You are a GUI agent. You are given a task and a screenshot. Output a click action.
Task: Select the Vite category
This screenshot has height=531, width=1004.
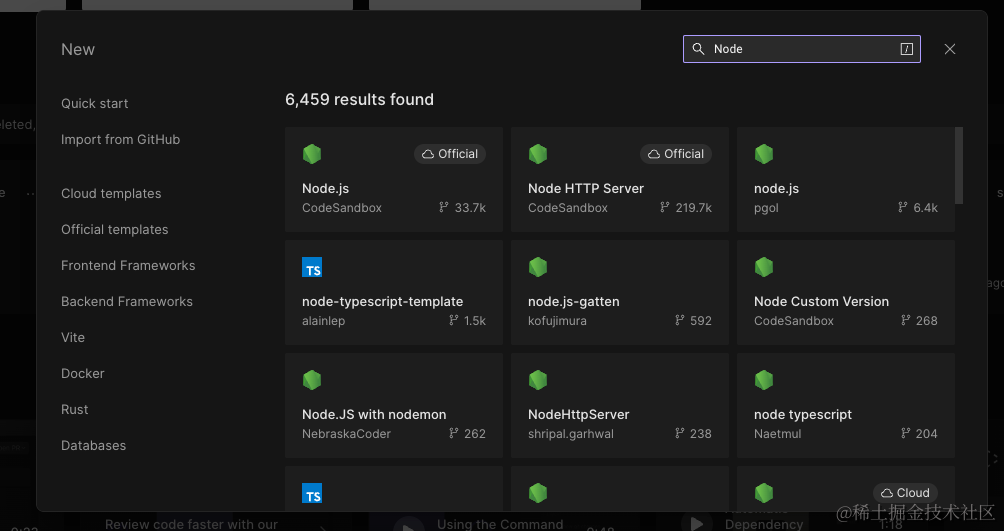72,337
